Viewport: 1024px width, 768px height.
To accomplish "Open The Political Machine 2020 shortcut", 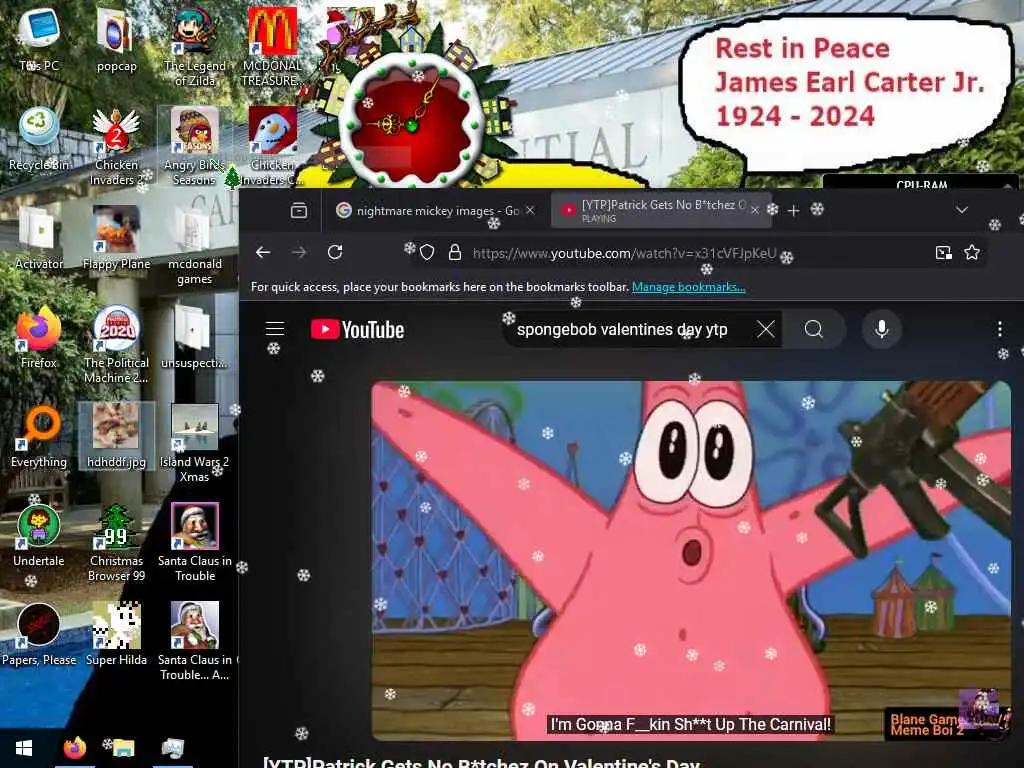I will click(116, 344).
